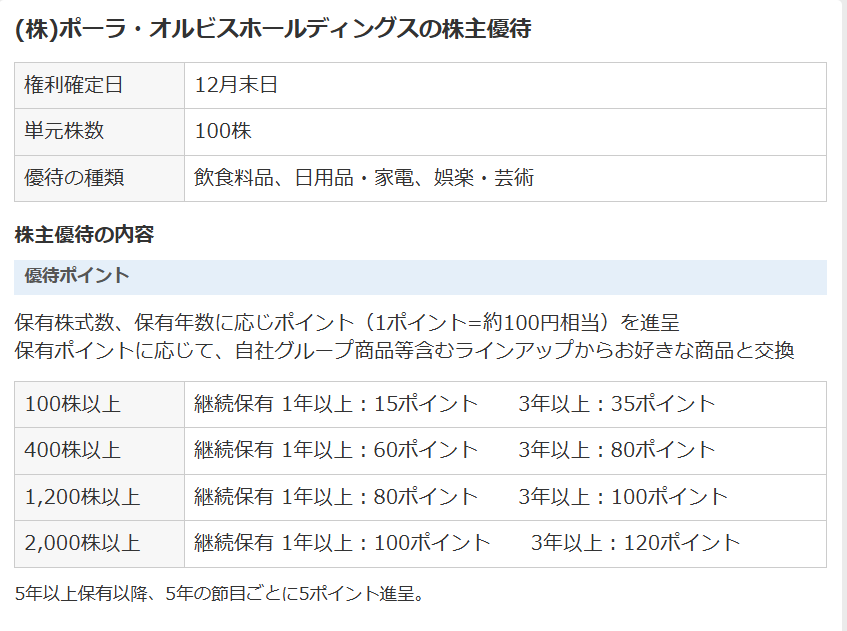Viewport: 847px width, 631px height.
Task: Select the 2,000株以上 row label
Action: pyautogui.click(x=82, y=543)
